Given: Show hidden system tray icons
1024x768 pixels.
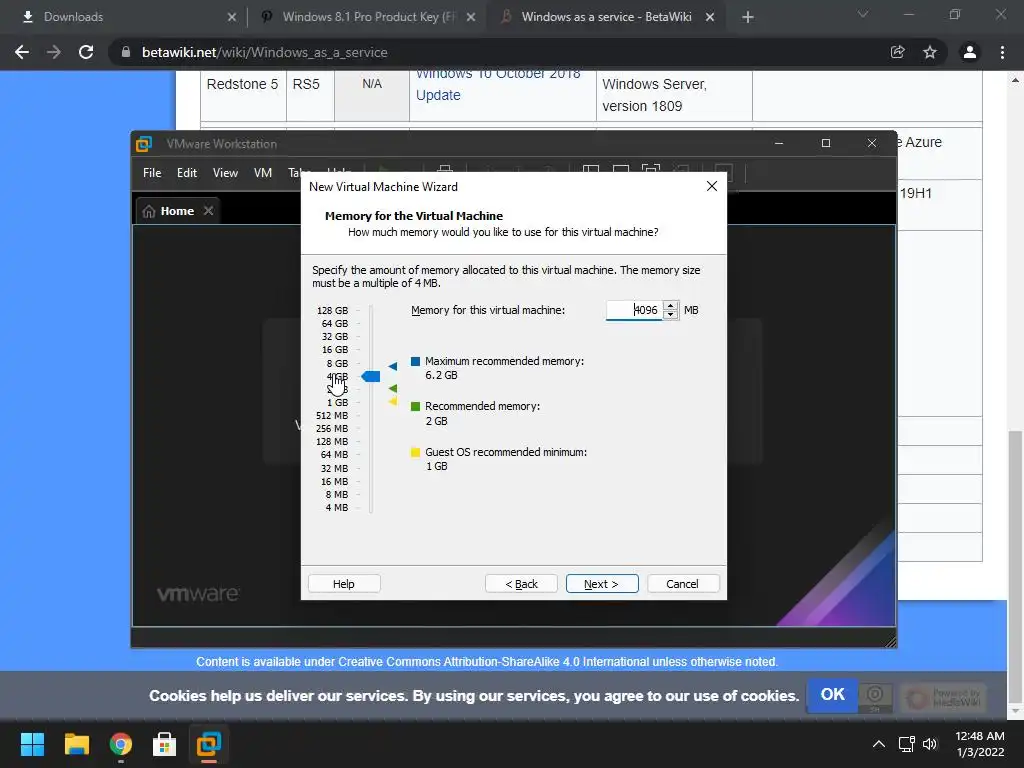Looking at the screenshot, I should click(879, 744).
